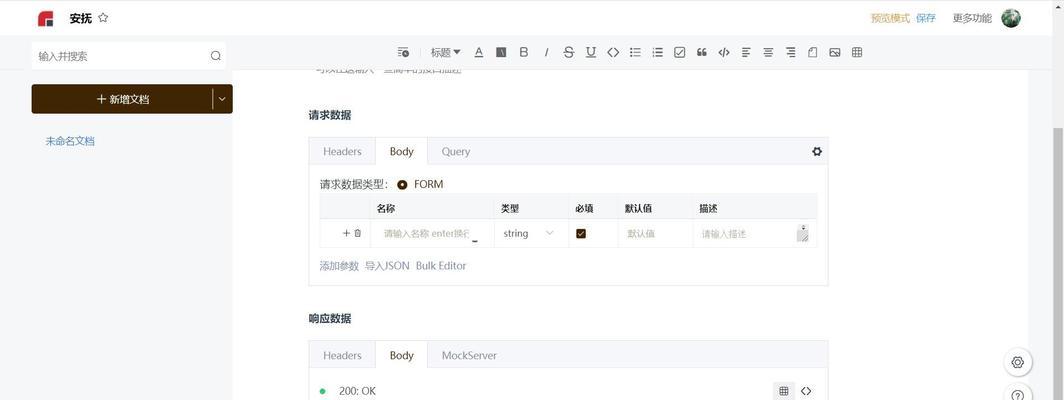Apply strikethrough formatting
The height and width of the screenshot is (400, 1064).
[569, 52]
